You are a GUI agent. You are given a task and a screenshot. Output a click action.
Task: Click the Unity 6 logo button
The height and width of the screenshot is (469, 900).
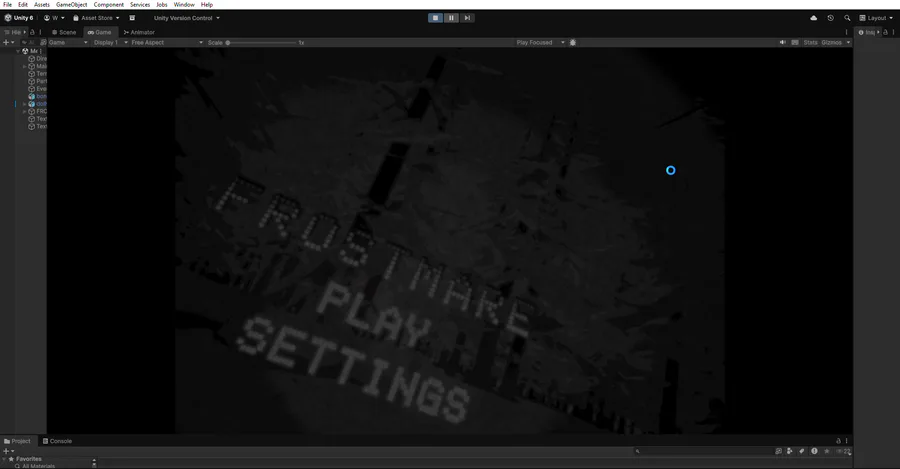(x=19, y=18)
